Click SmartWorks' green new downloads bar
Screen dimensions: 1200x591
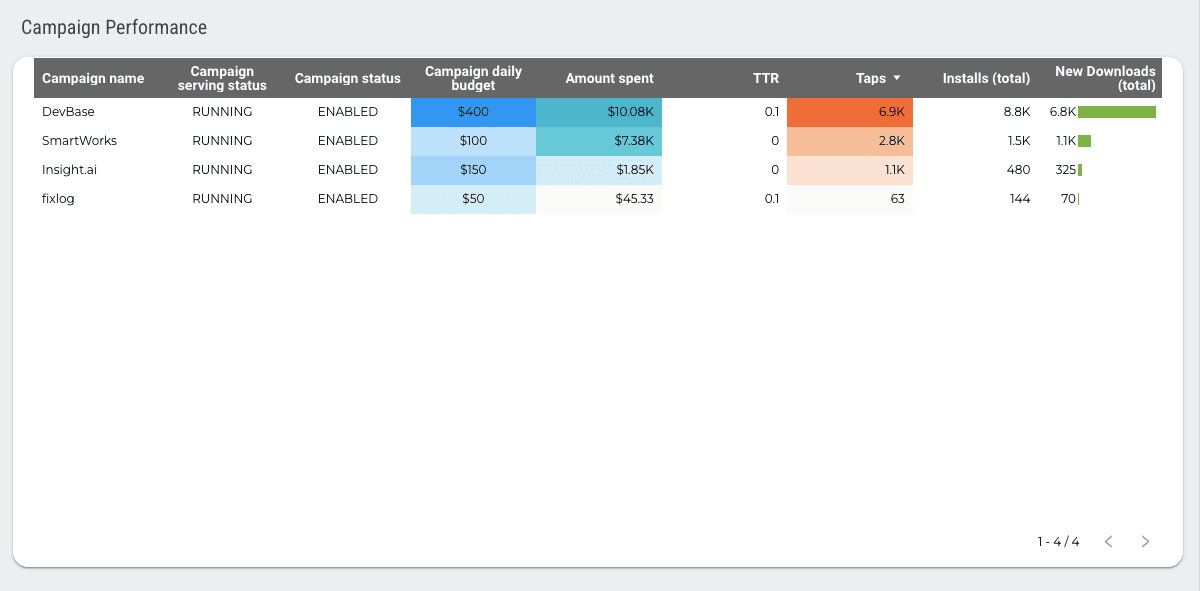coord(1084,141)
